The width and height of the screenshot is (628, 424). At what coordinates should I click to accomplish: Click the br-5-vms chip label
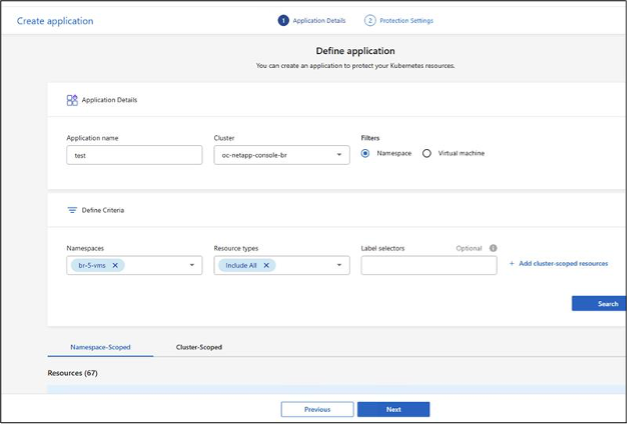tap(92, 265)
